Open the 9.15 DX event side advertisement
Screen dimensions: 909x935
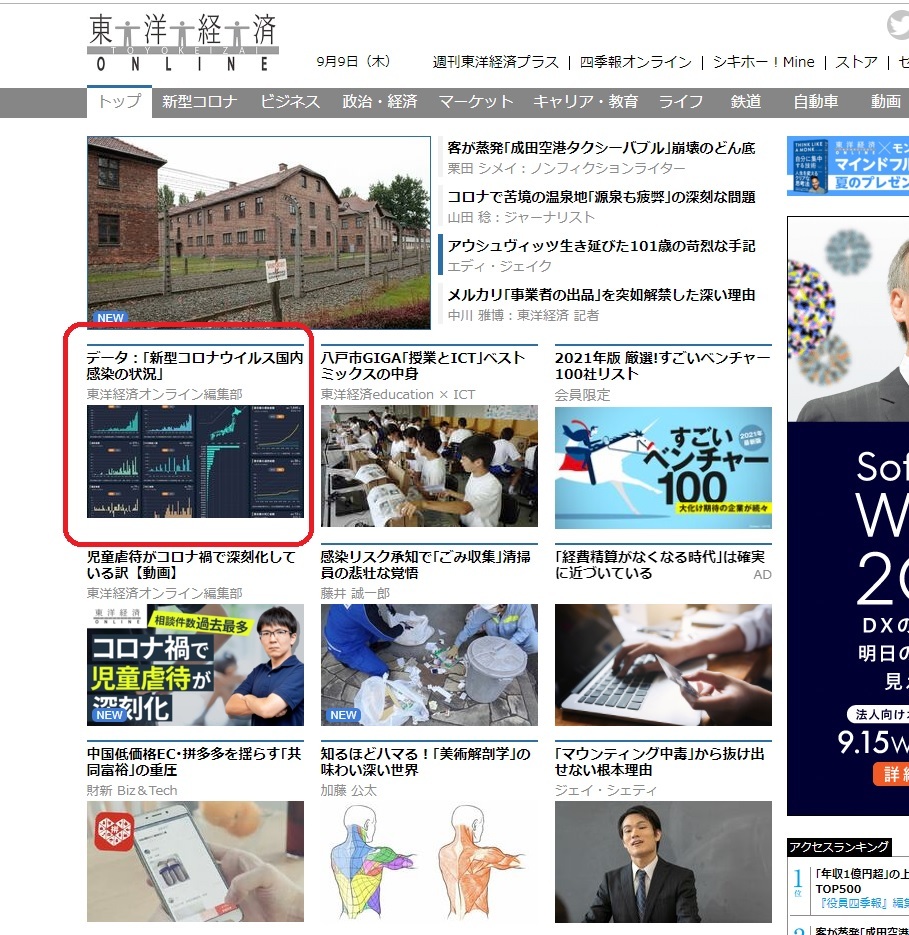click(848, 516)
